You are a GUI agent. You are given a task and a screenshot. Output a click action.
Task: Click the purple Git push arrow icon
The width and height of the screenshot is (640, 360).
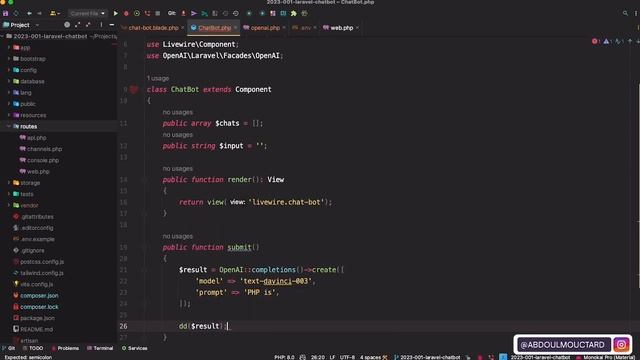pyautogui.click(x=194, y=13)
